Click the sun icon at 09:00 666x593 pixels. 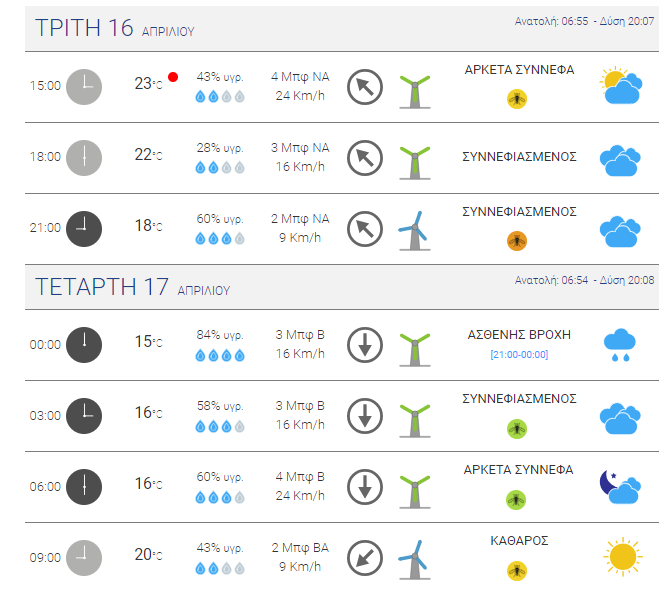point(622,556)
